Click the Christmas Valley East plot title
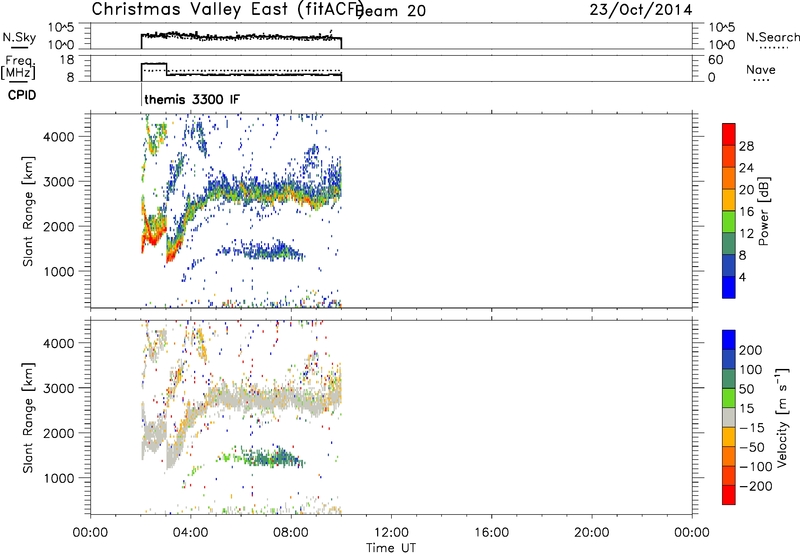 [227, 10]
